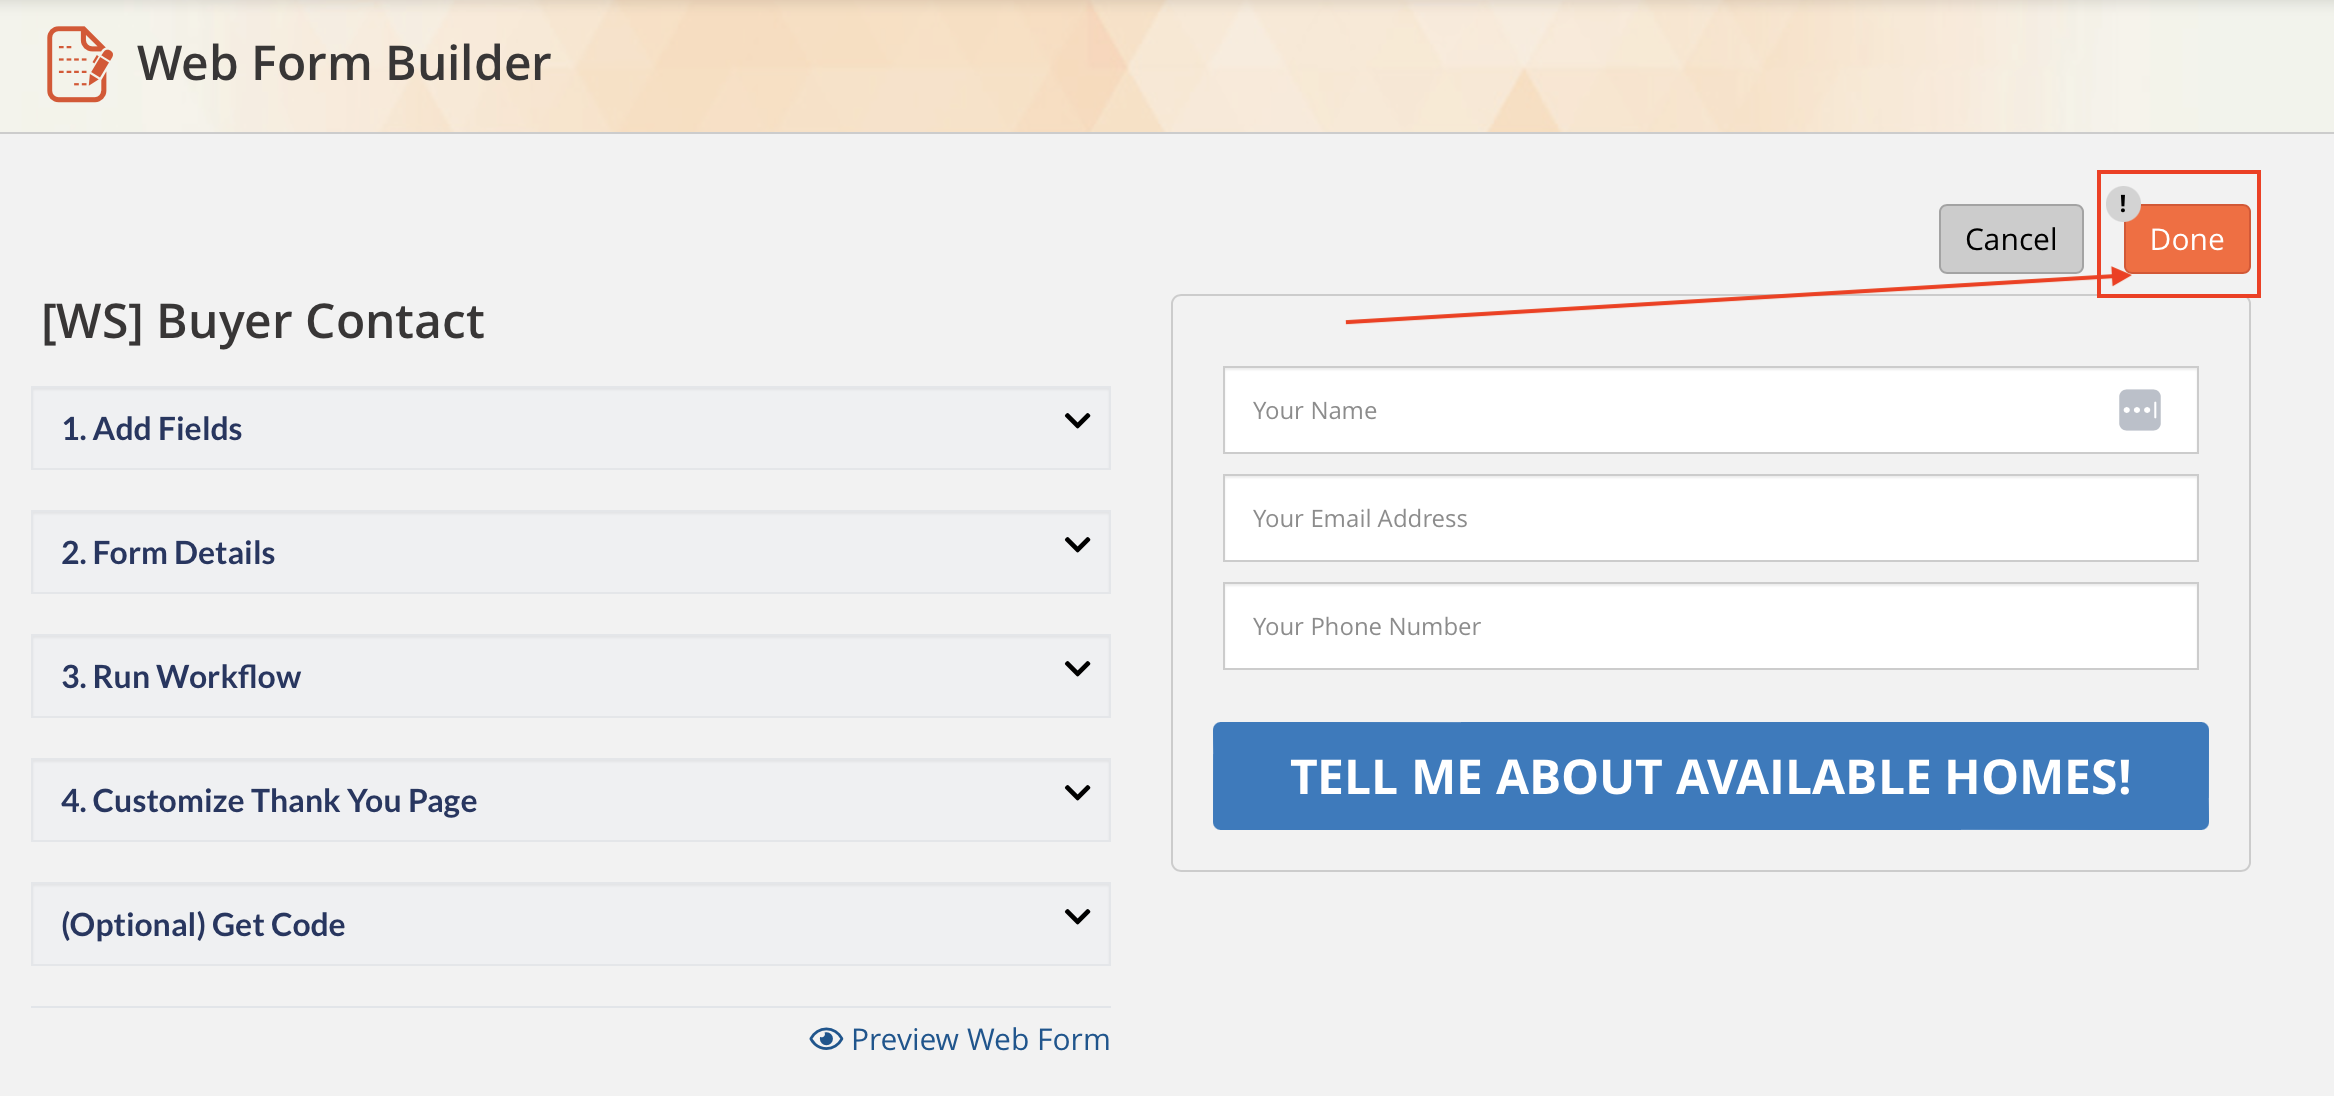The width and height of the screenshot is (2334, 1096).
Task: Expand the Form Details section
Action: click(x=1077, y=546)
